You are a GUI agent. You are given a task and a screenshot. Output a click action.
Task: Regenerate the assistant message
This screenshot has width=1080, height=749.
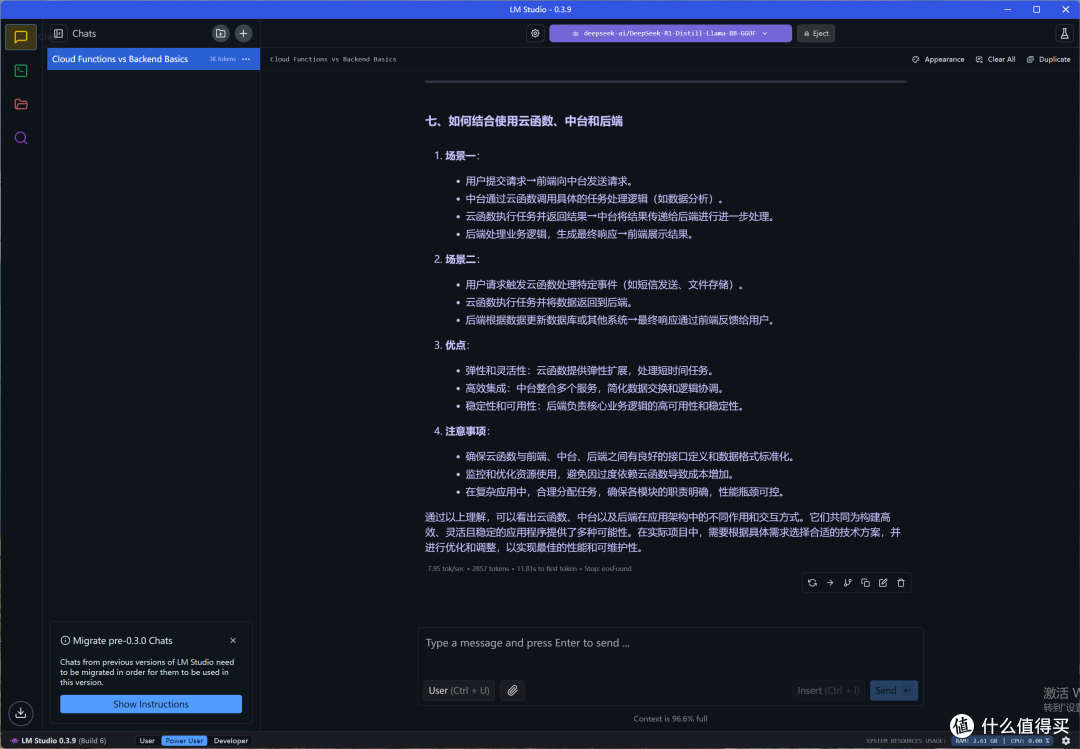812,582
